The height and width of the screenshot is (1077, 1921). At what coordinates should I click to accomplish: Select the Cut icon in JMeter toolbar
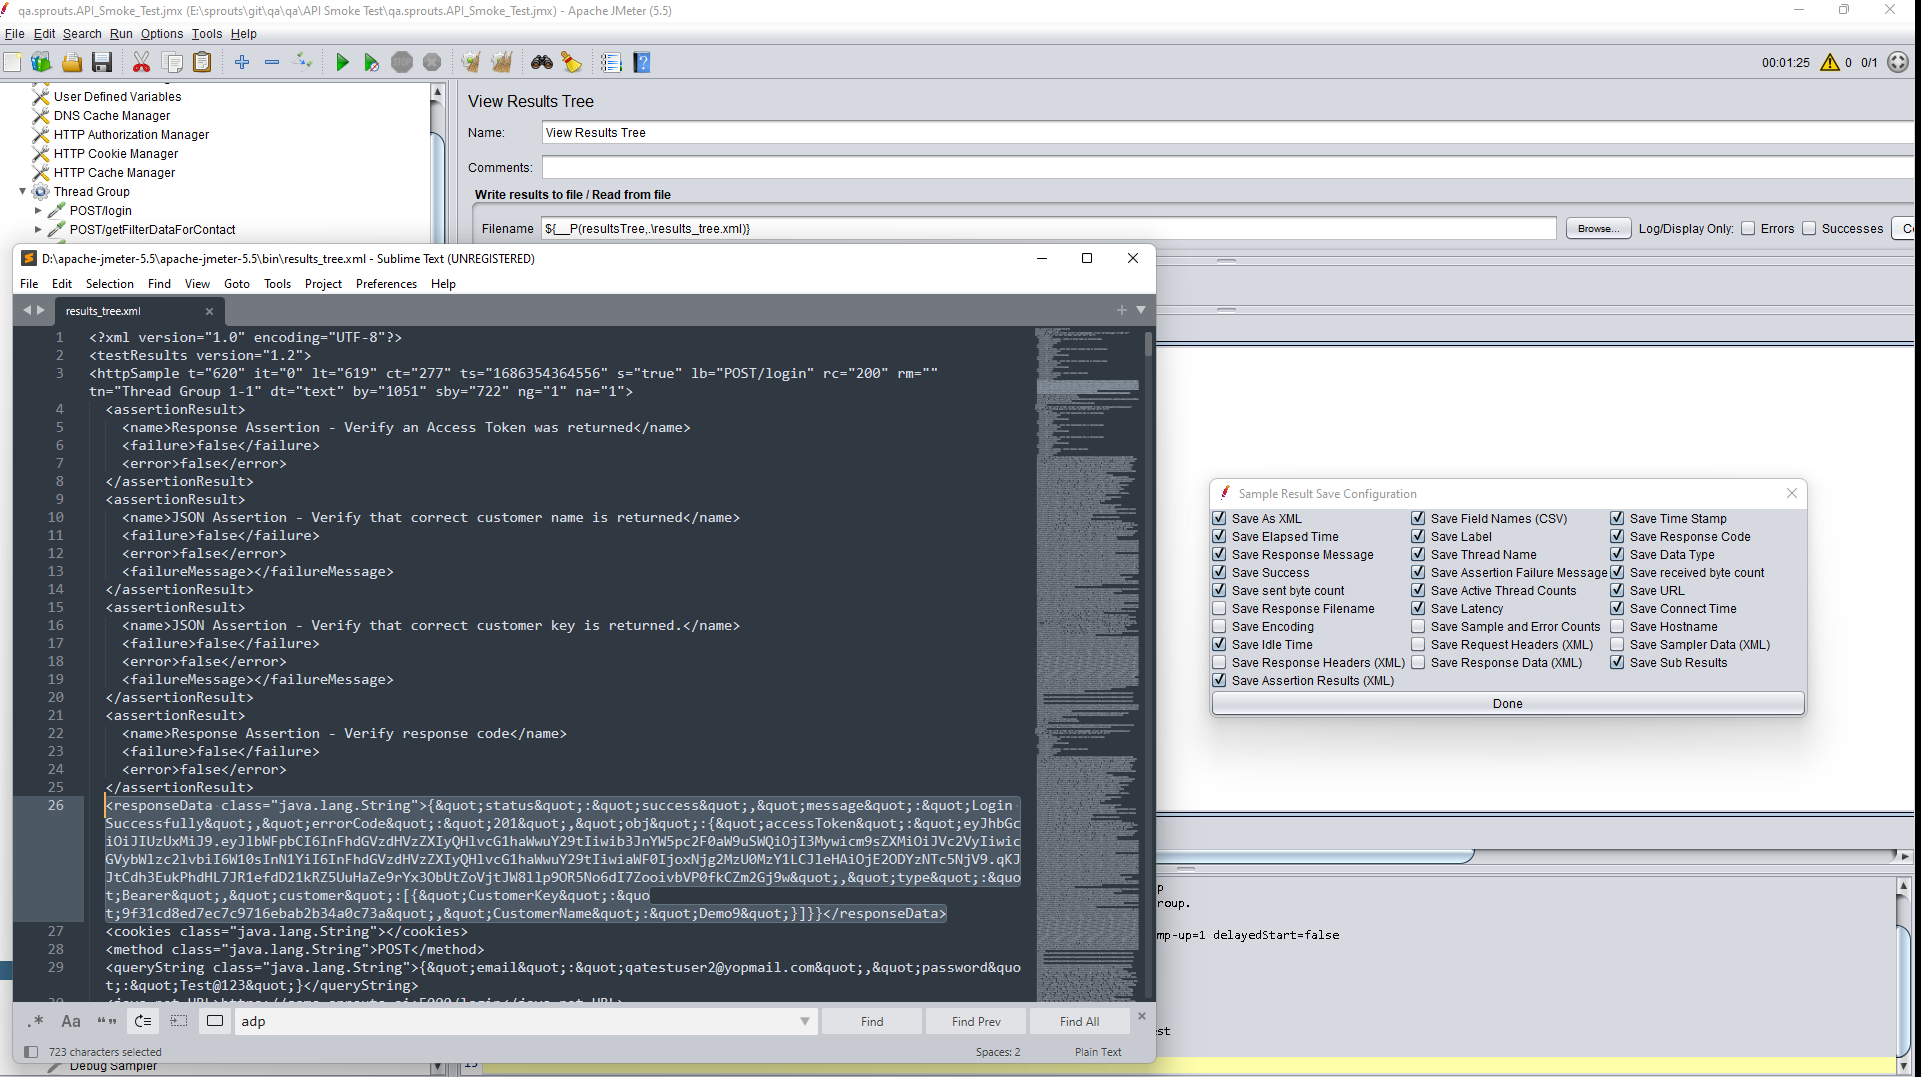(142, 62)
